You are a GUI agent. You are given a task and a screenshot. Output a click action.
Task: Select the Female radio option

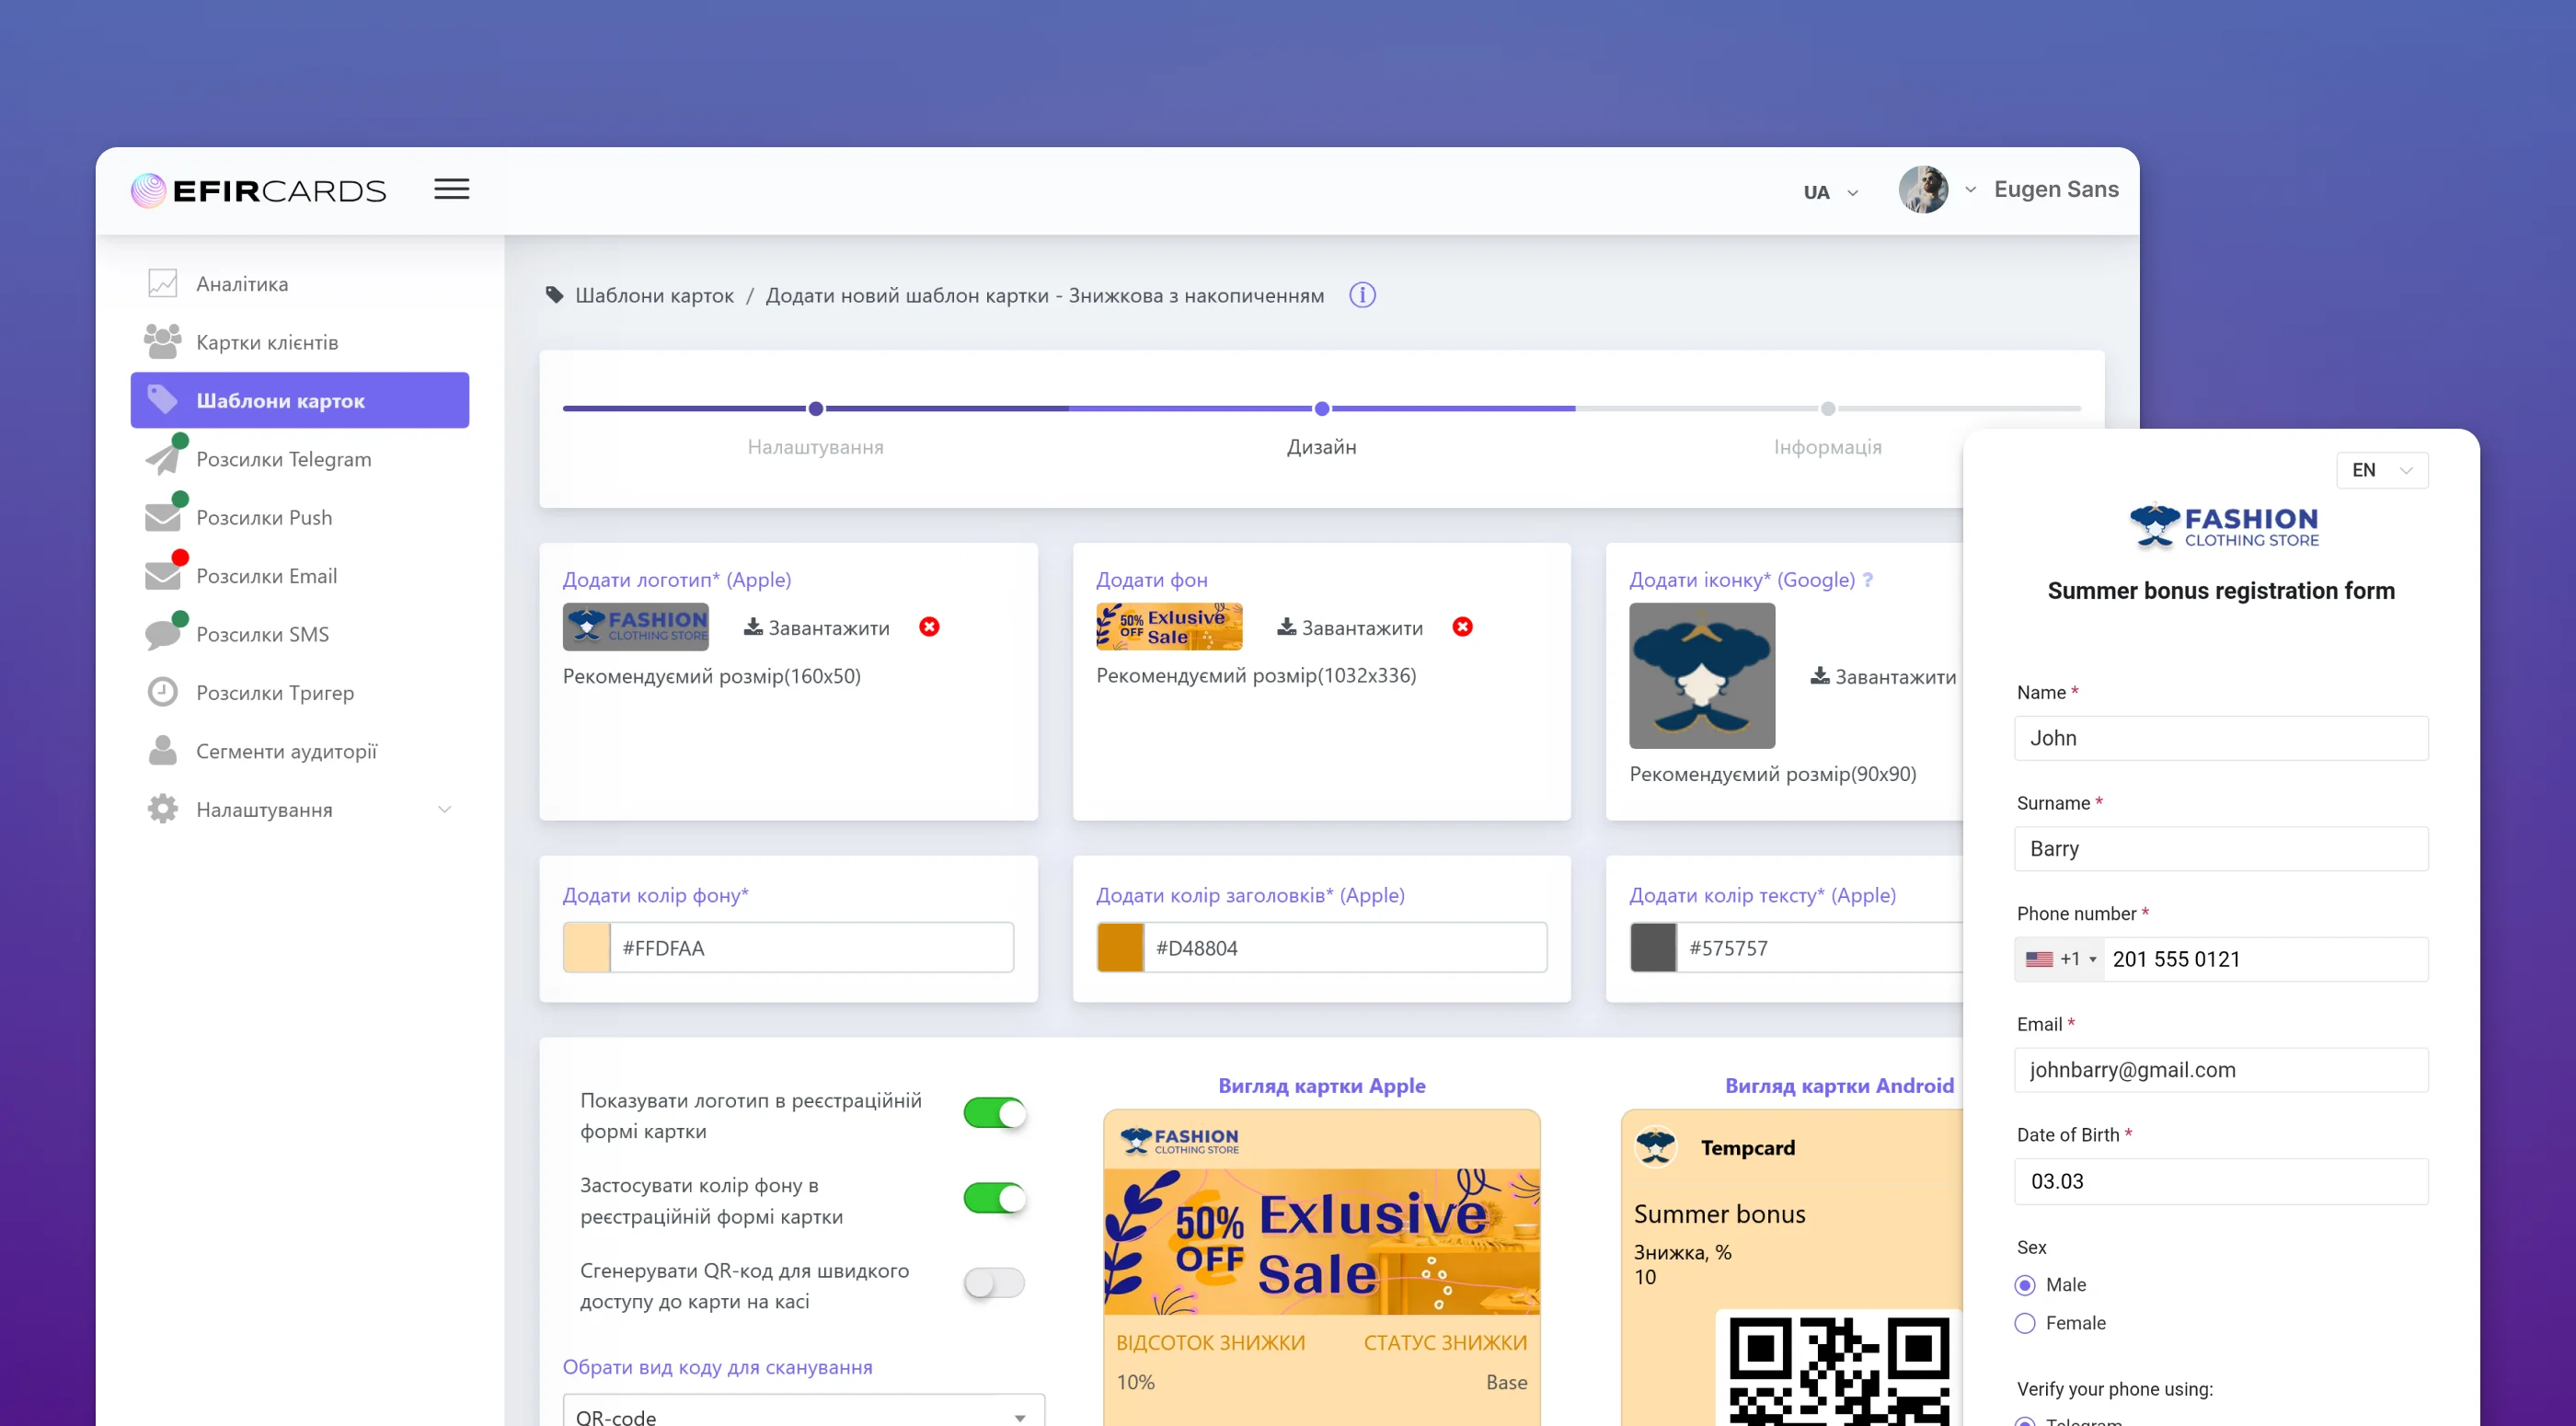coord(2025,1323)
